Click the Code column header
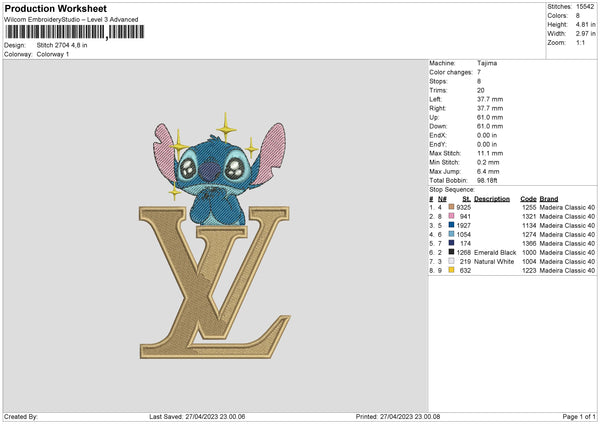This screenshot has height=424, width=600. pyautogui.click(x=528, y=199)
